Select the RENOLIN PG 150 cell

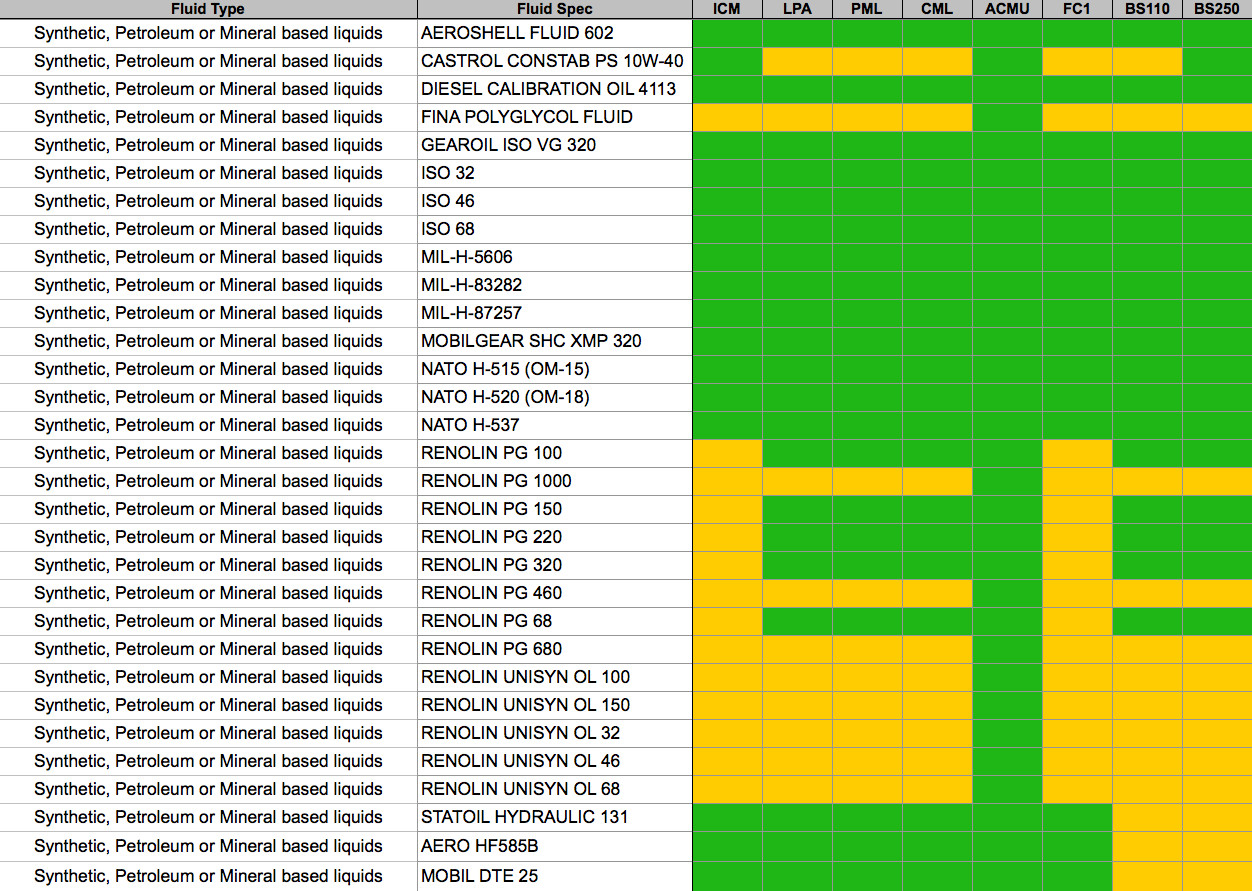pyautogui.click(x=555, y=509)
